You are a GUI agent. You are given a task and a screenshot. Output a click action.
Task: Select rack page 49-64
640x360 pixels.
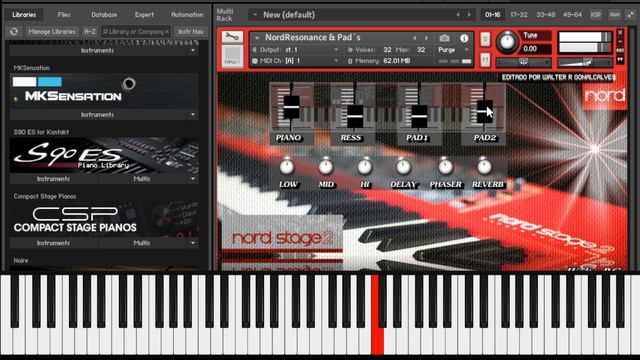coord(572,15)
